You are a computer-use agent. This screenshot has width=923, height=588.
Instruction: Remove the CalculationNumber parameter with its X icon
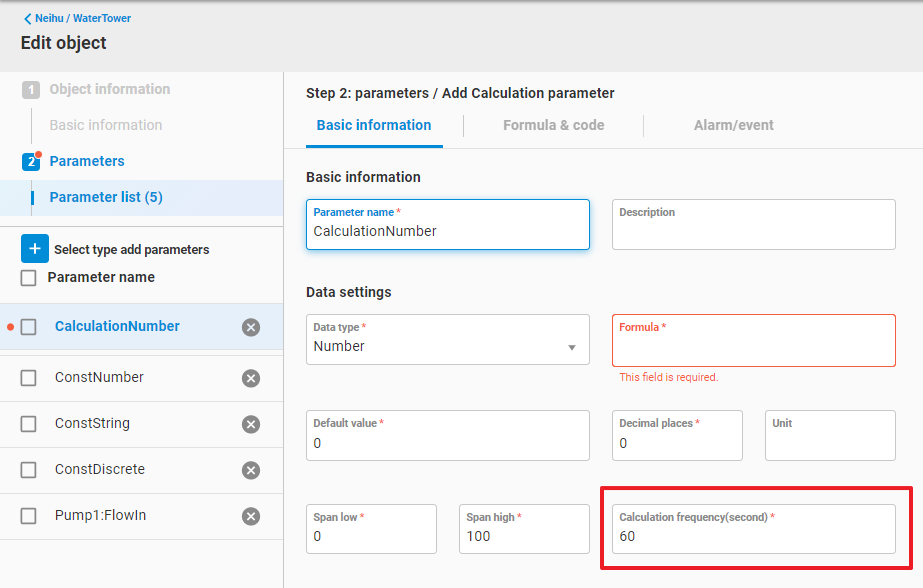point(251,327)
